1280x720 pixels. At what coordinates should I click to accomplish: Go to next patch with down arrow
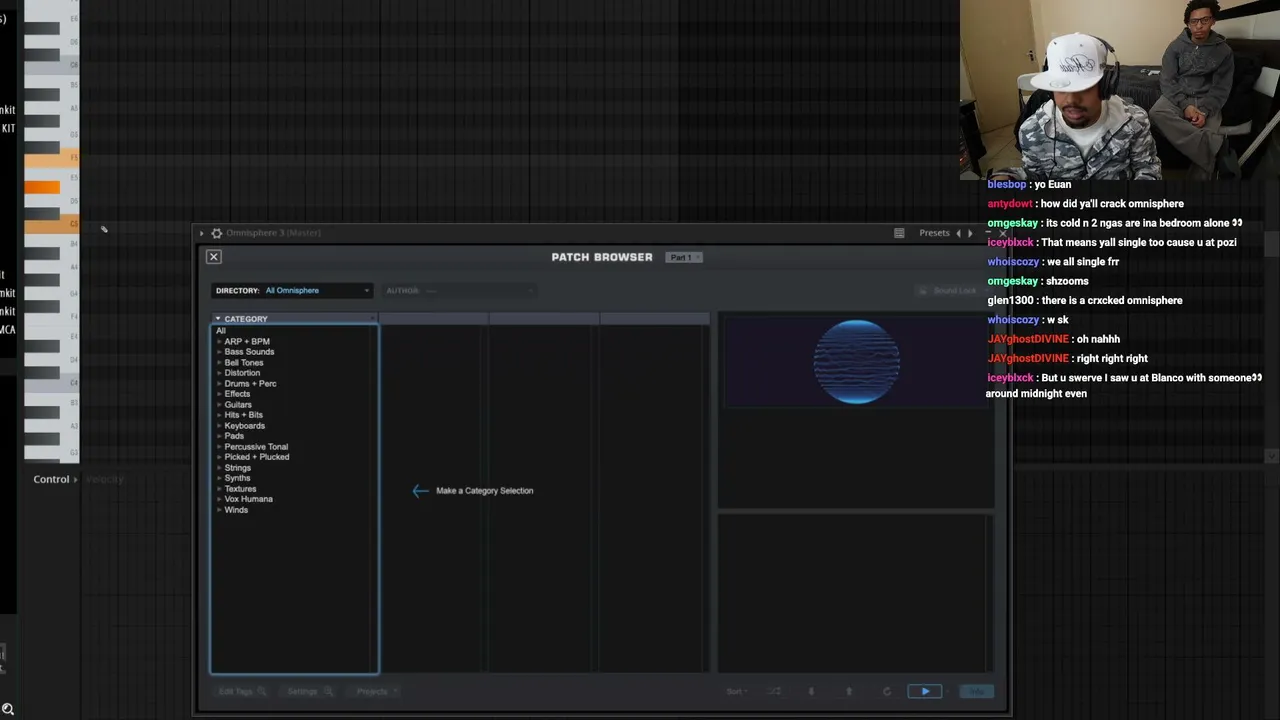pyautogui.click(x=811, y=692)
